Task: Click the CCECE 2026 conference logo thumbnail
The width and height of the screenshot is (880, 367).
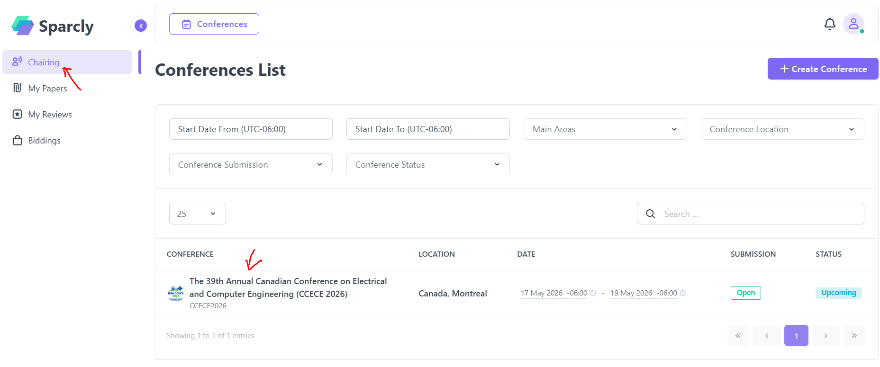Action: point(176,293)
